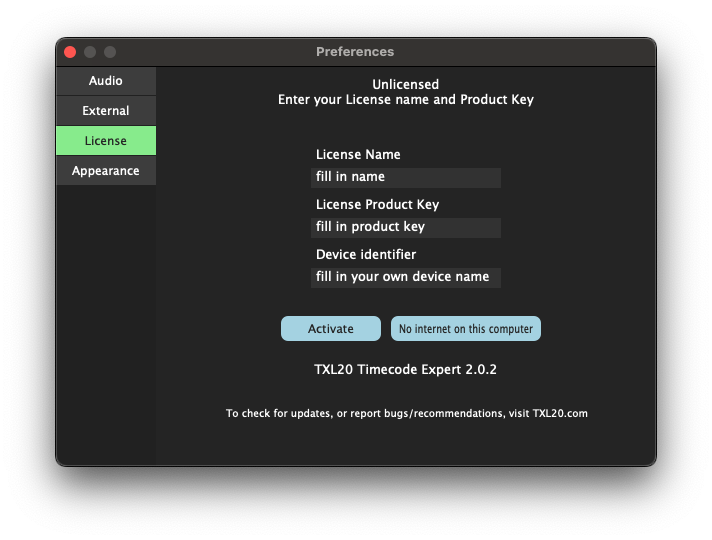Click the Enter your License name instruction text
Viewport: 712px width, 540px height.
click(405, 100)
